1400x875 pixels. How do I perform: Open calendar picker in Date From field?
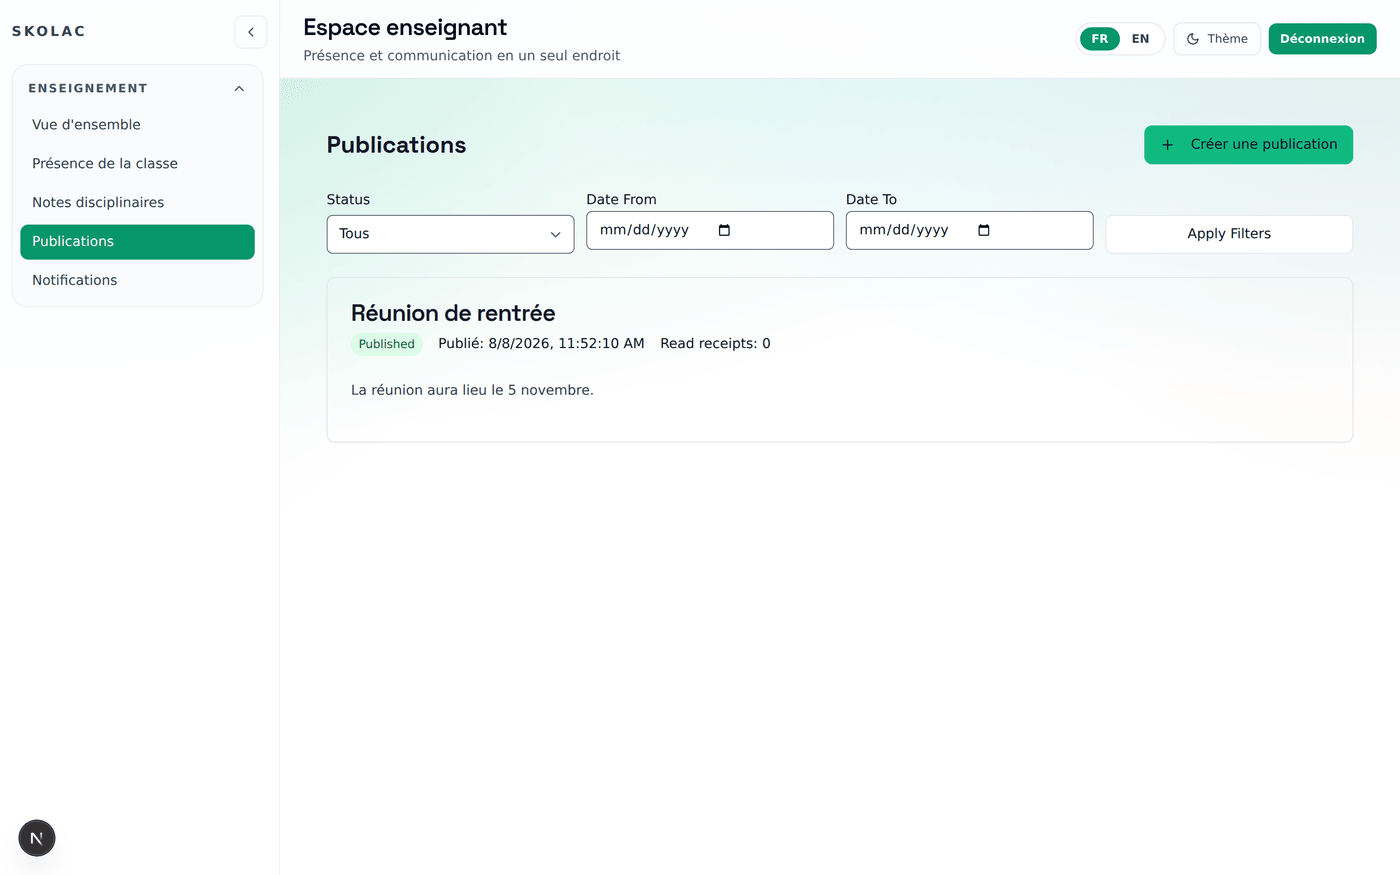point(725,230)
